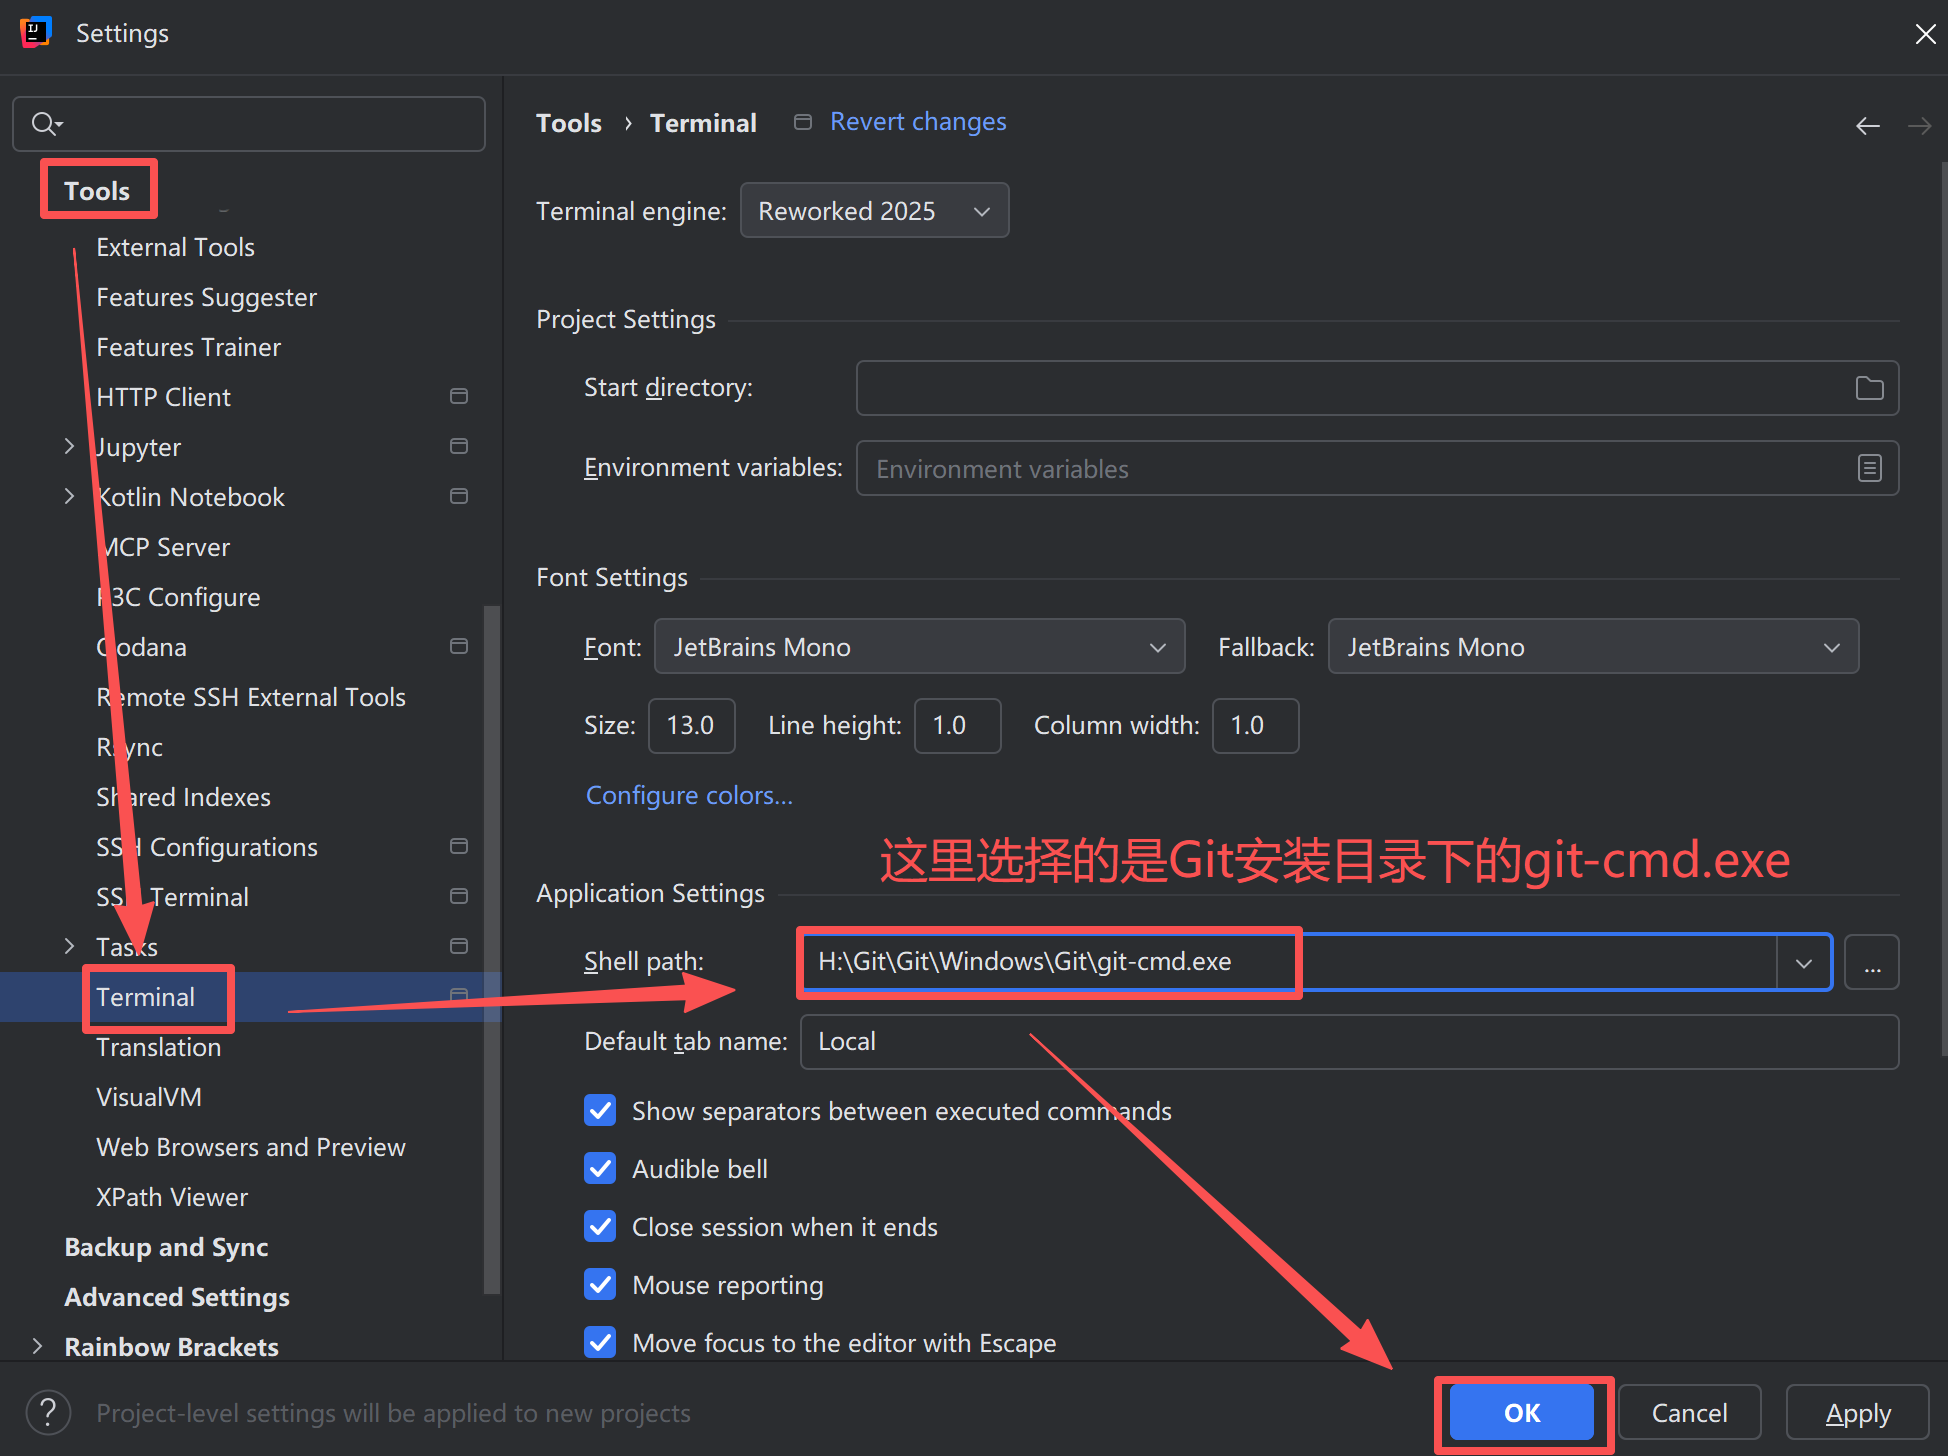The height and width of the screenshot is (1456, 1948).
Task: Click Tools in the breadcrumb
Action: [569, 123]
